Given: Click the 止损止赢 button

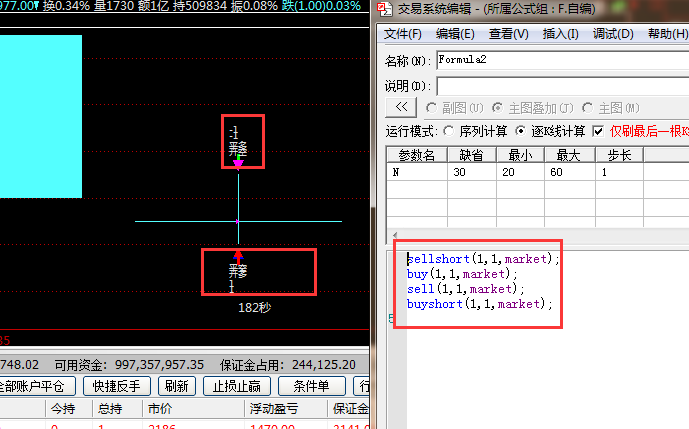Looking at the screenshot, I should pyautogui.click(x=236, y=386).
